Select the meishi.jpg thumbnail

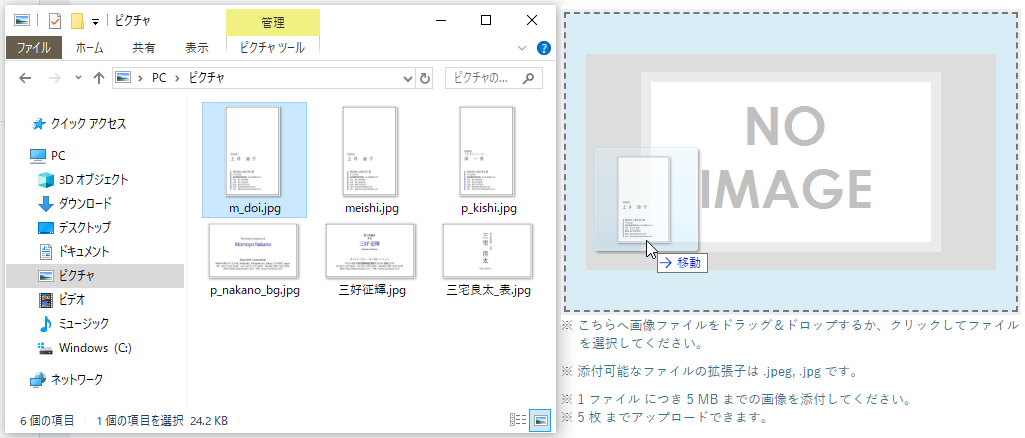tap(370, 152)
